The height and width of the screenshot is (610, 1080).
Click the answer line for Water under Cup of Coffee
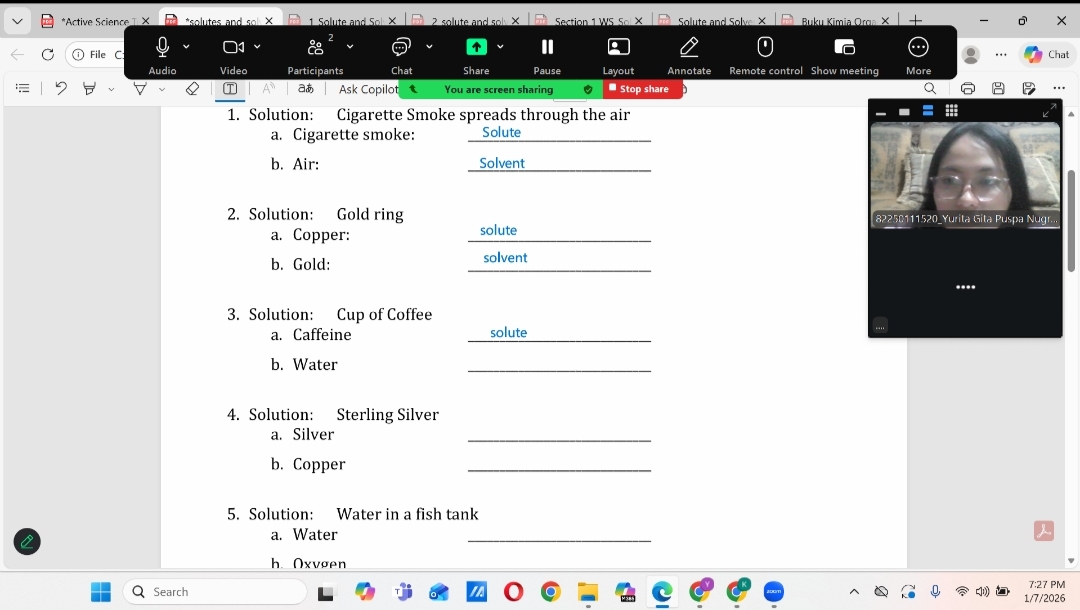point(559,364)
